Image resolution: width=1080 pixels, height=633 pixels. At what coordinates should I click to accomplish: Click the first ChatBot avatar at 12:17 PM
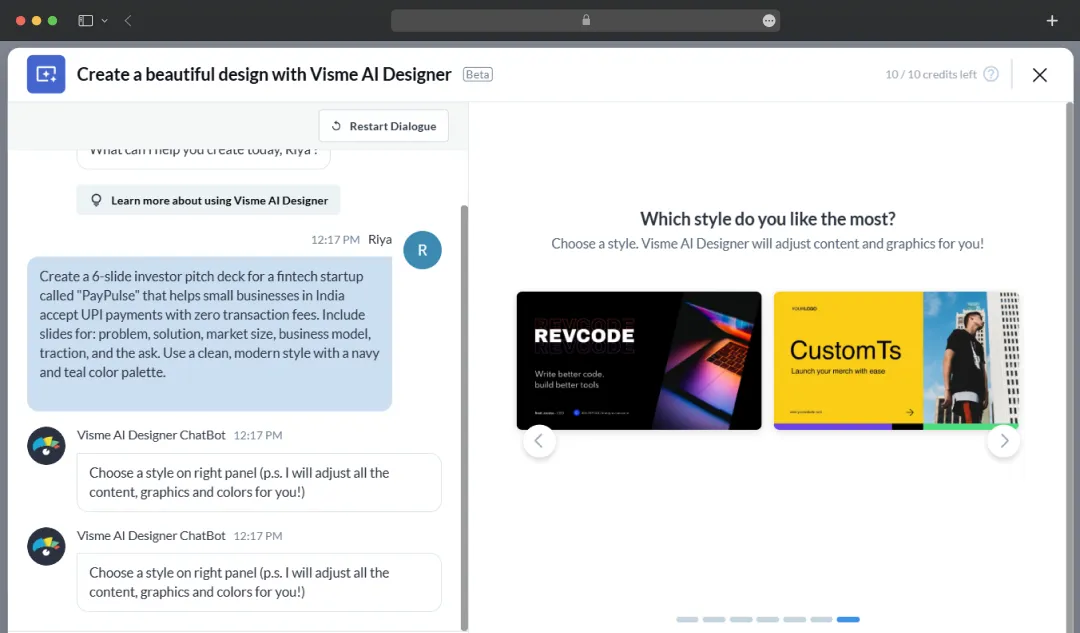click(46, 446)
